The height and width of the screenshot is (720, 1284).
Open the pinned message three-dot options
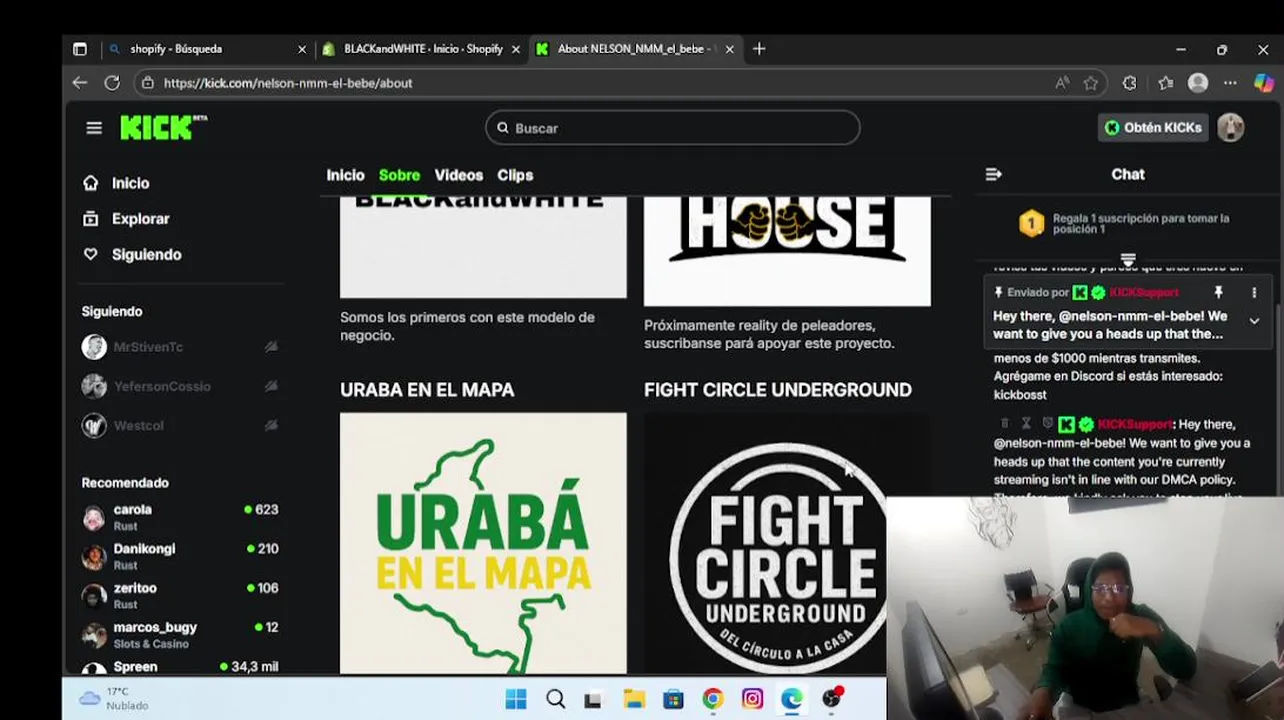[x=1254, y=292]
